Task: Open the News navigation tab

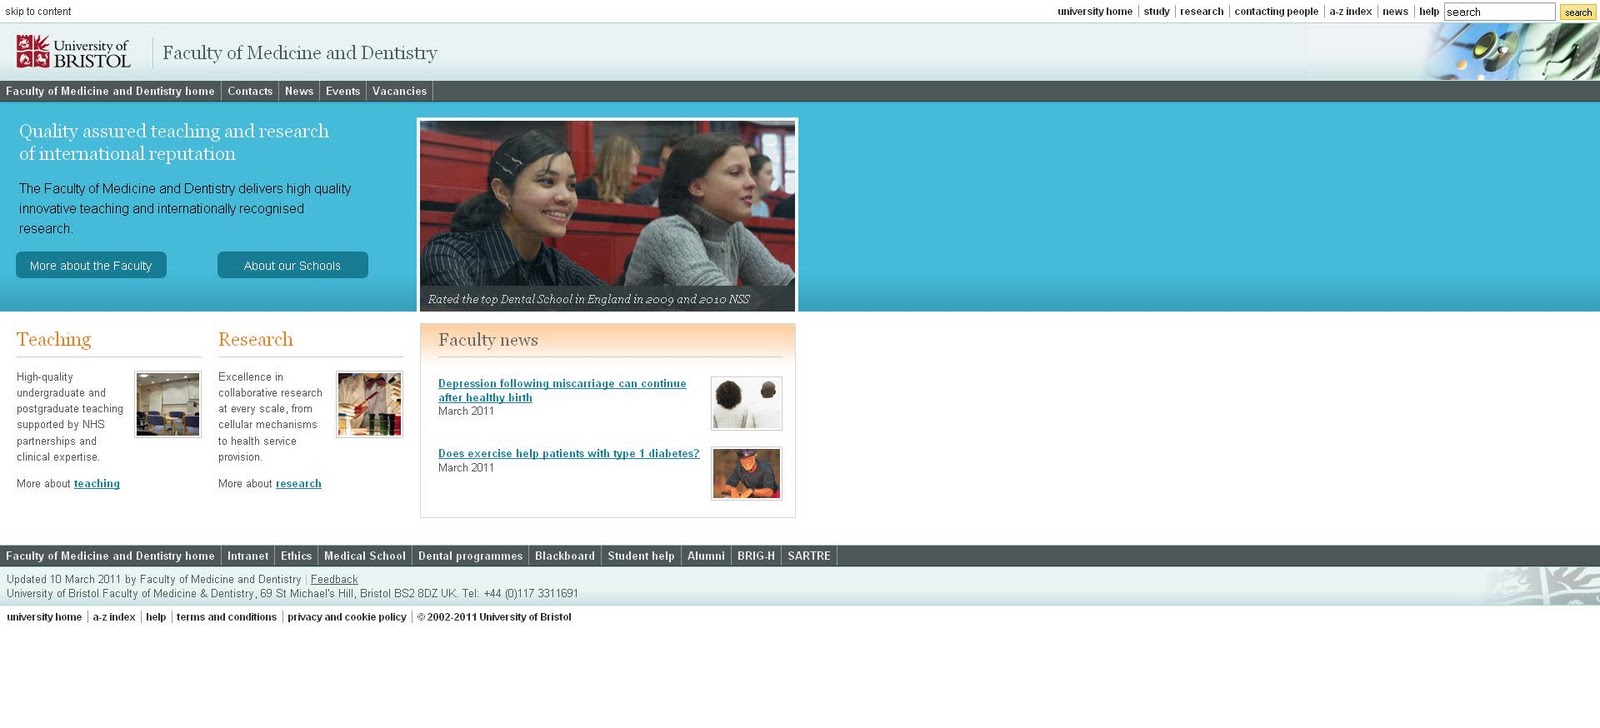Action: coord(299,91)
